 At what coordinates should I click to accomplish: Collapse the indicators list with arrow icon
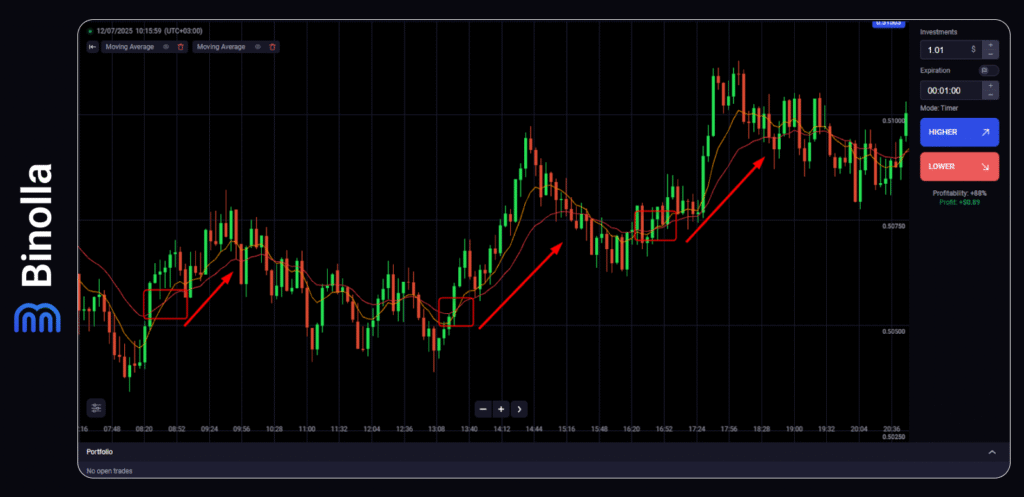(x=93, y=47)
